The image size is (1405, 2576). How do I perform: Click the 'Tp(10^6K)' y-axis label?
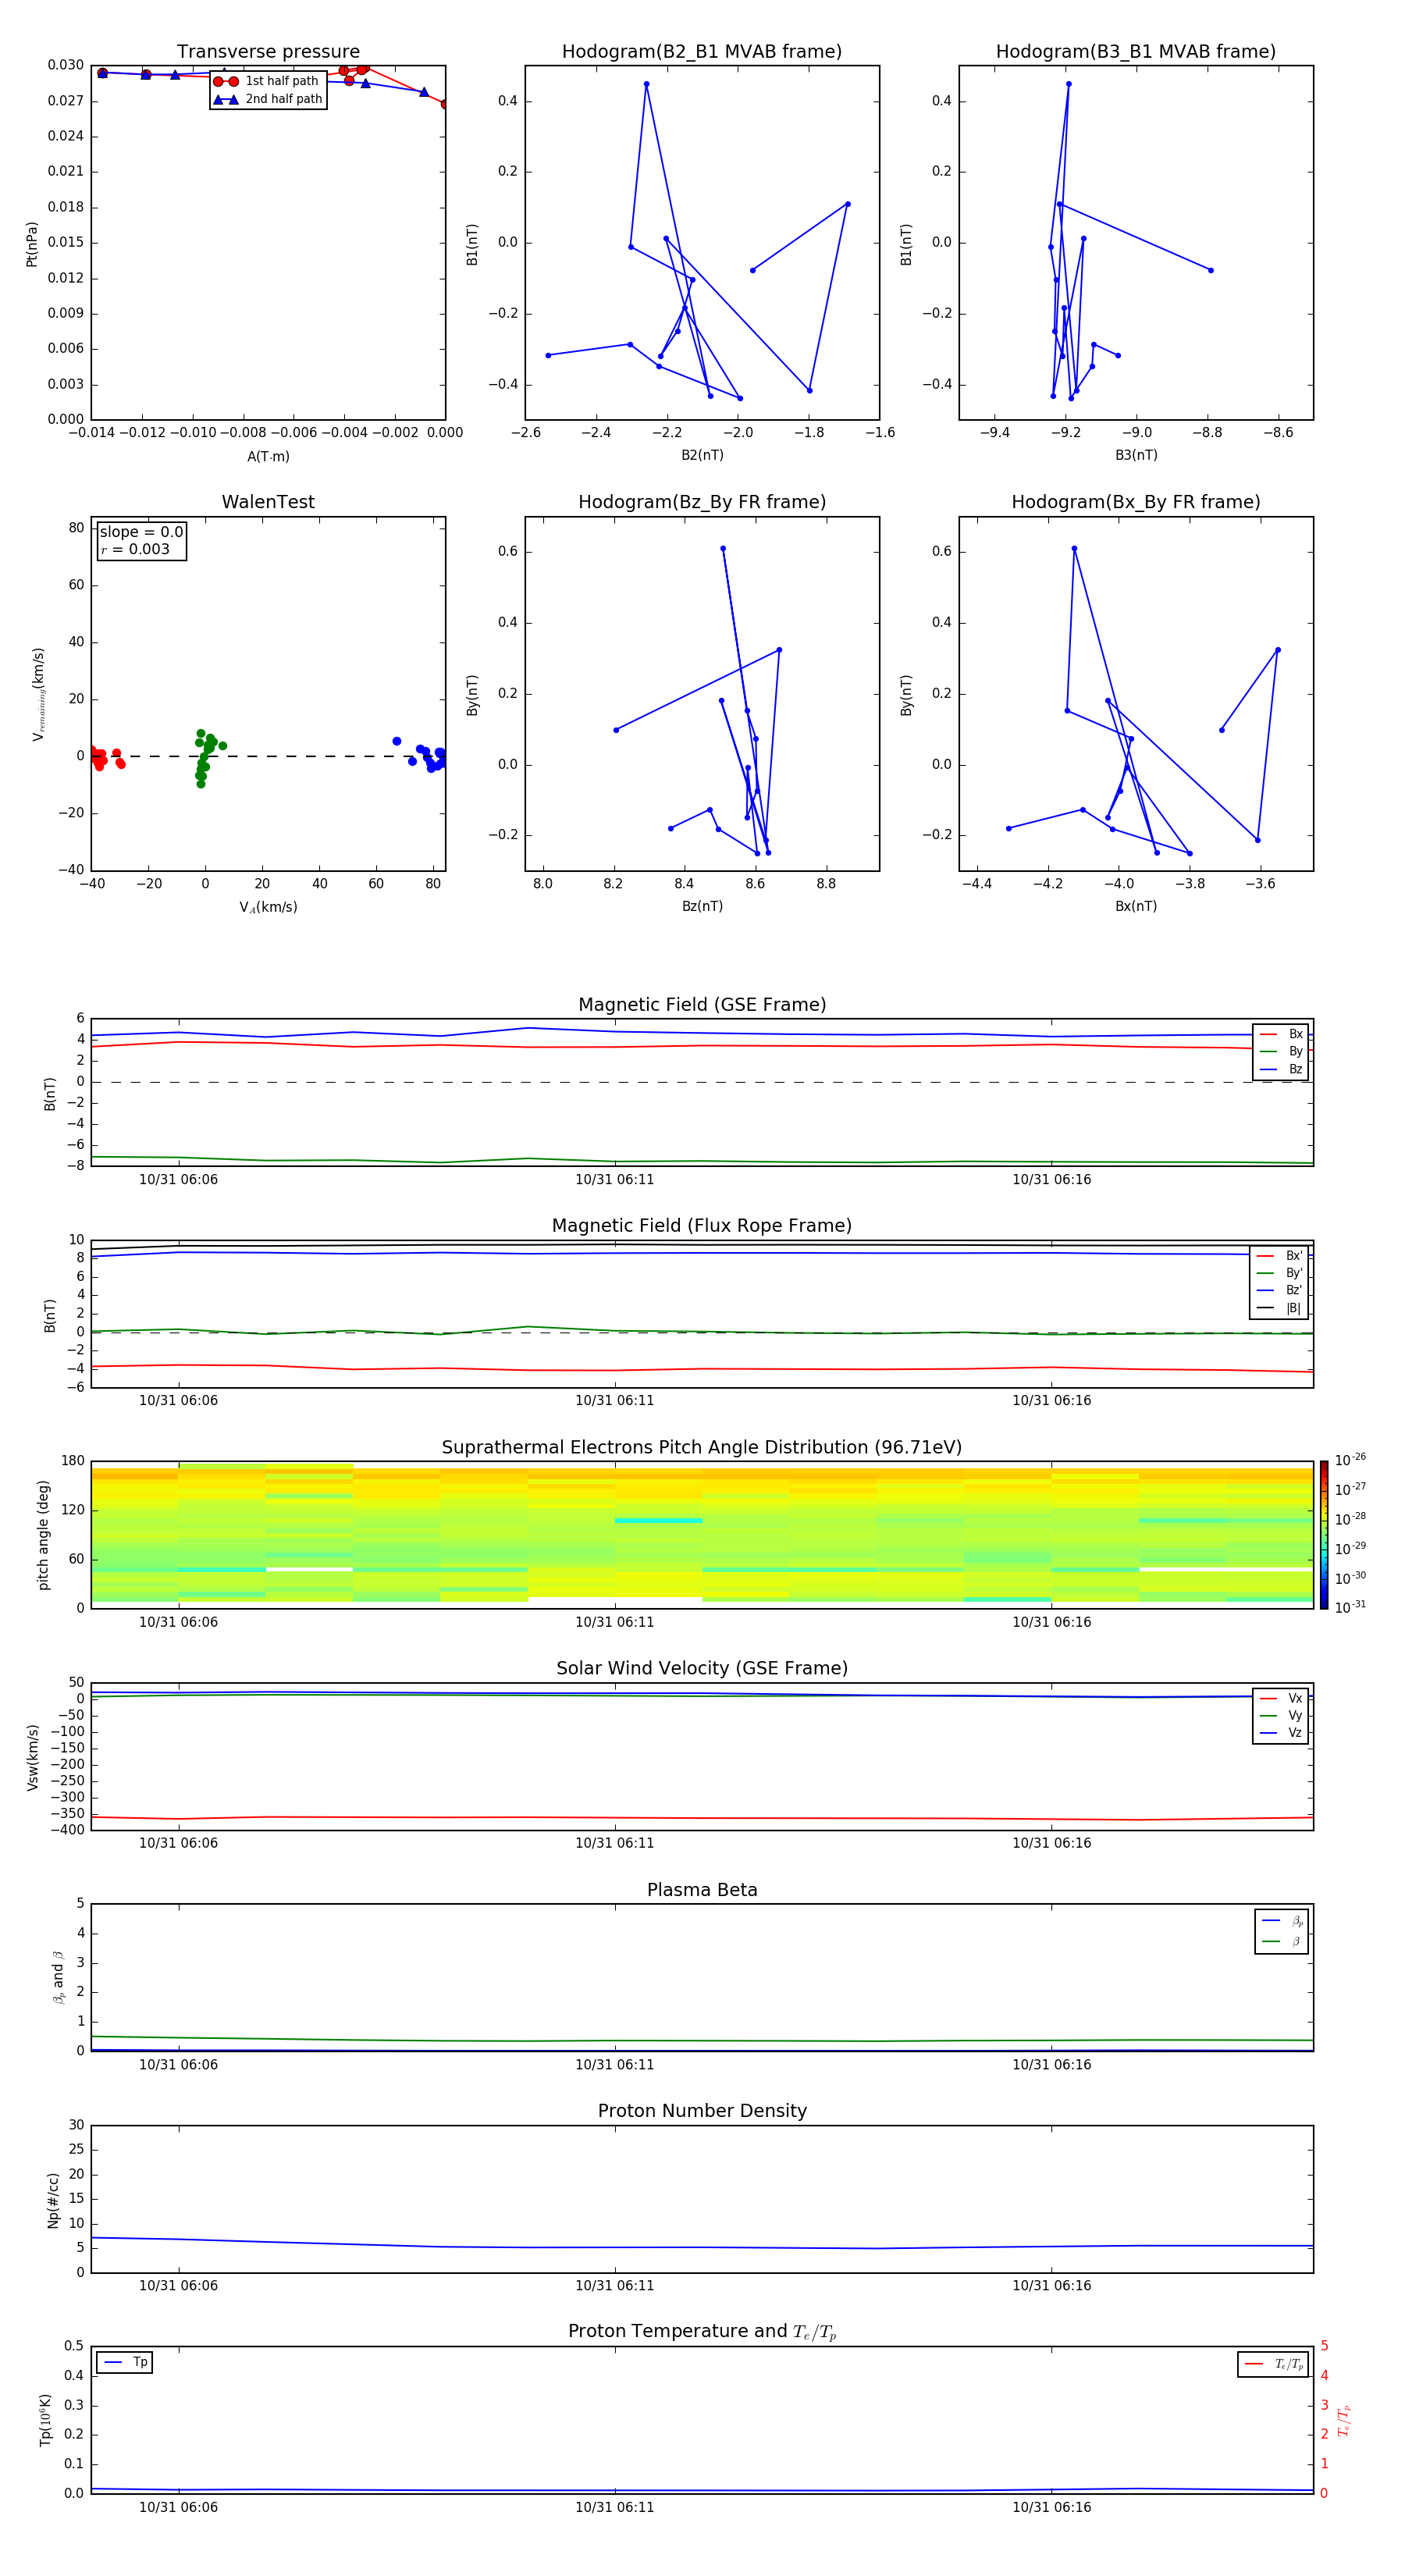coord(45,2420)
